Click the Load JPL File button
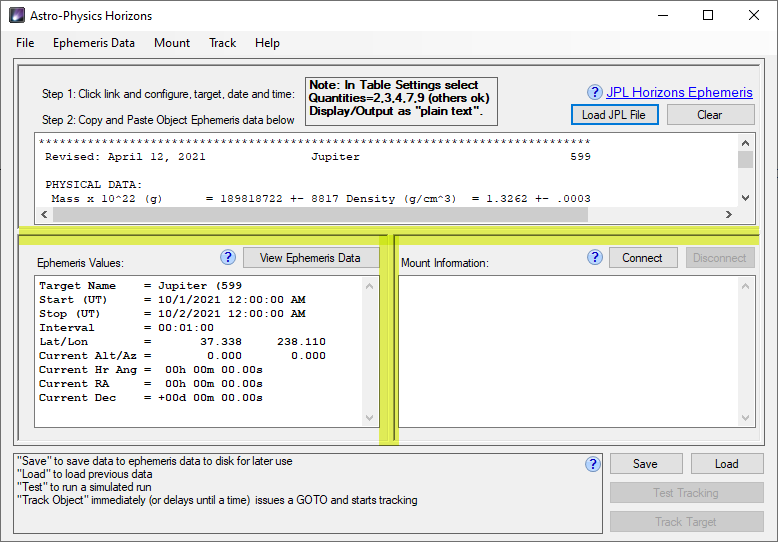 [x=614, y=115]
